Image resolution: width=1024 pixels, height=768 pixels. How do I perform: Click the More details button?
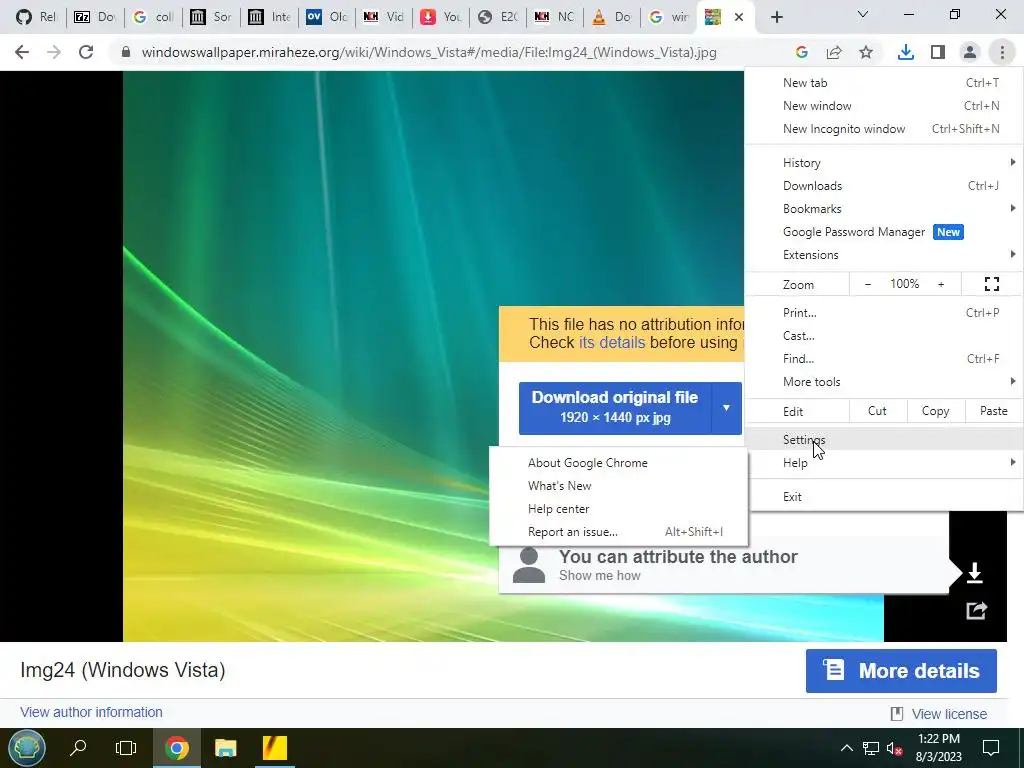(x=901, y=671)
